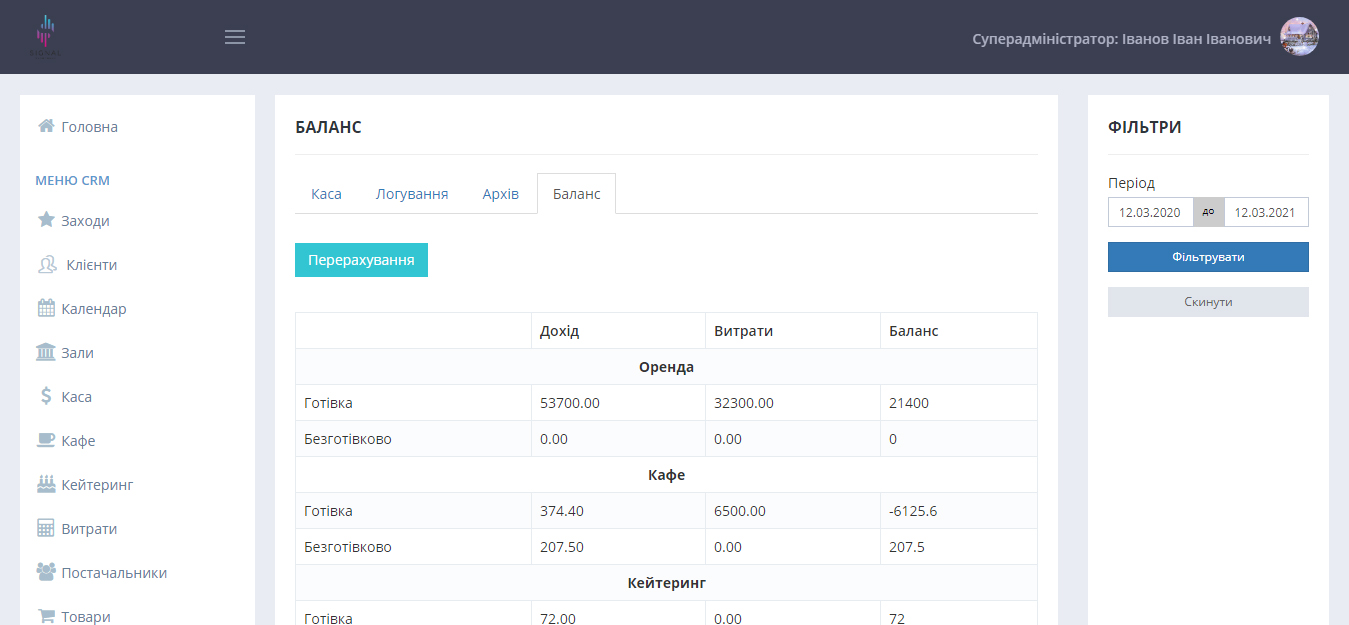Toggle the sidebar with hamburger menu
This screenshot has width=1349, height=625.
[235, 37]
